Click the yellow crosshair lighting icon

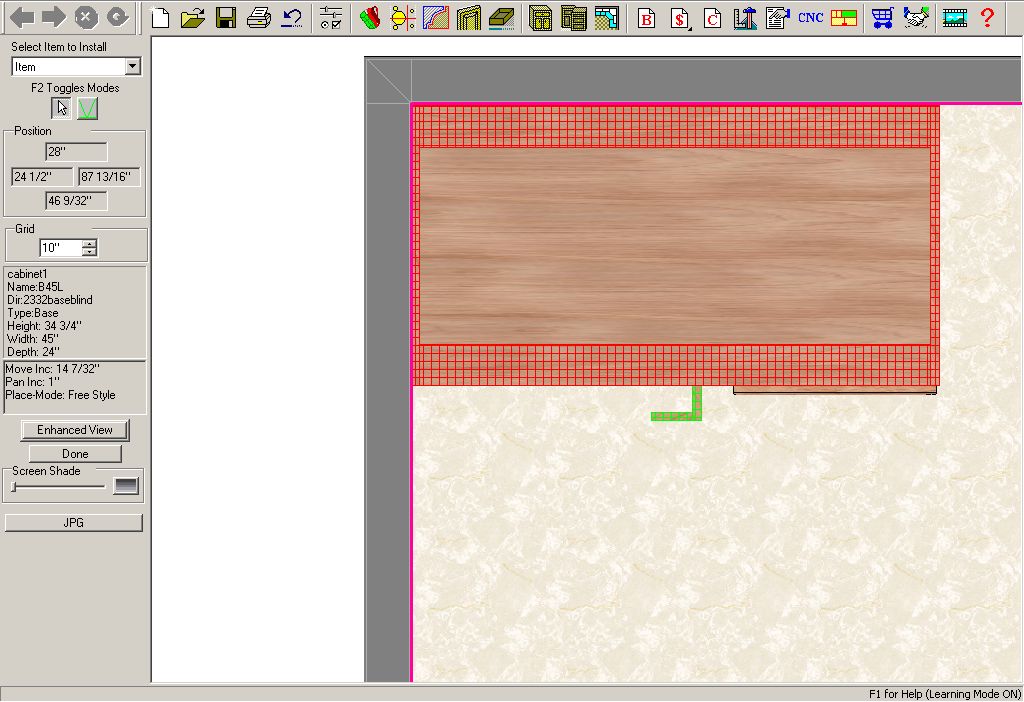[403, 18]
